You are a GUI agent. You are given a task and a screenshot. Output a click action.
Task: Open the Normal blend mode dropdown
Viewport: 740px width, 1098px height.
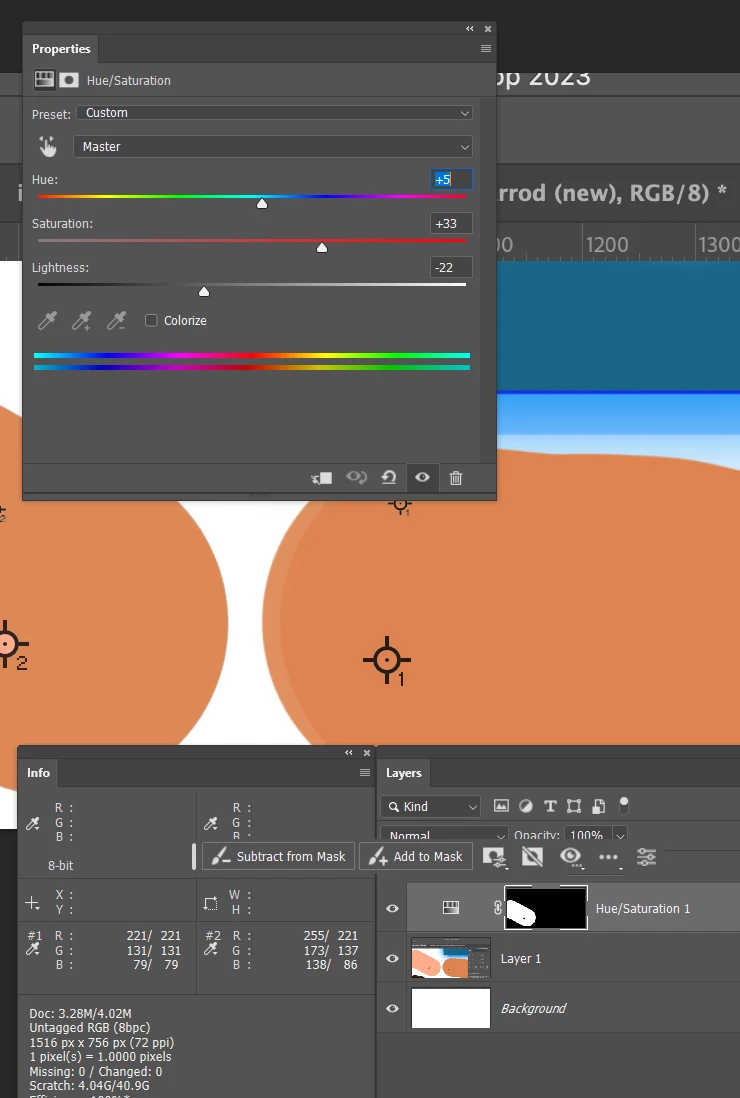(444, 835)
